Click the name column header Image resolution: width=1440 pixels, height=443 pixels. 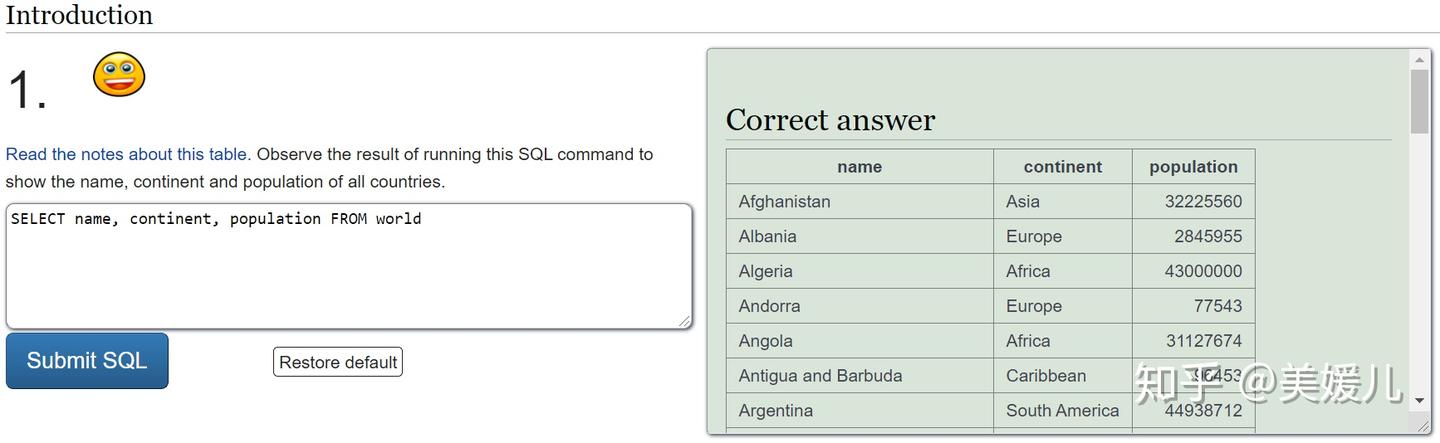point(860,167)
